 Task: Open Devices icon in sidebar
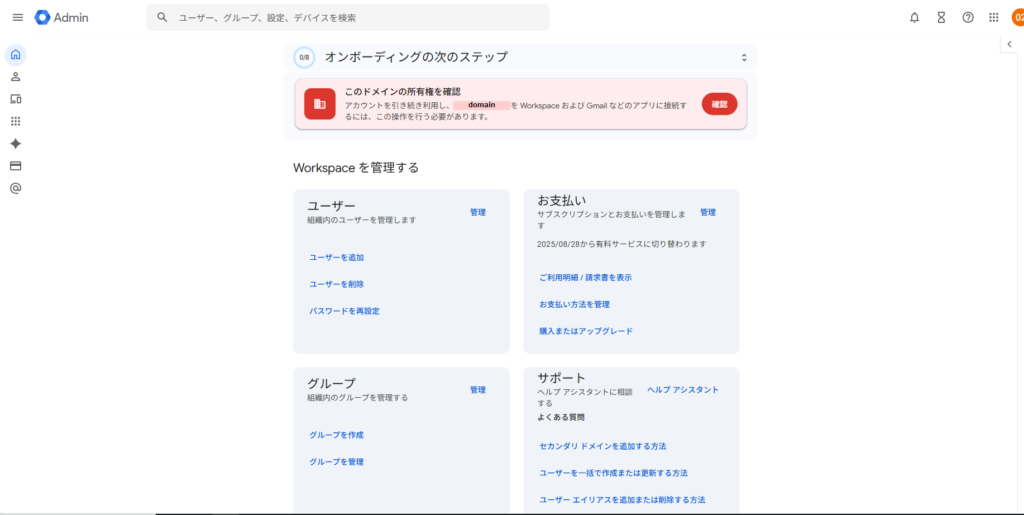point(15,99)
